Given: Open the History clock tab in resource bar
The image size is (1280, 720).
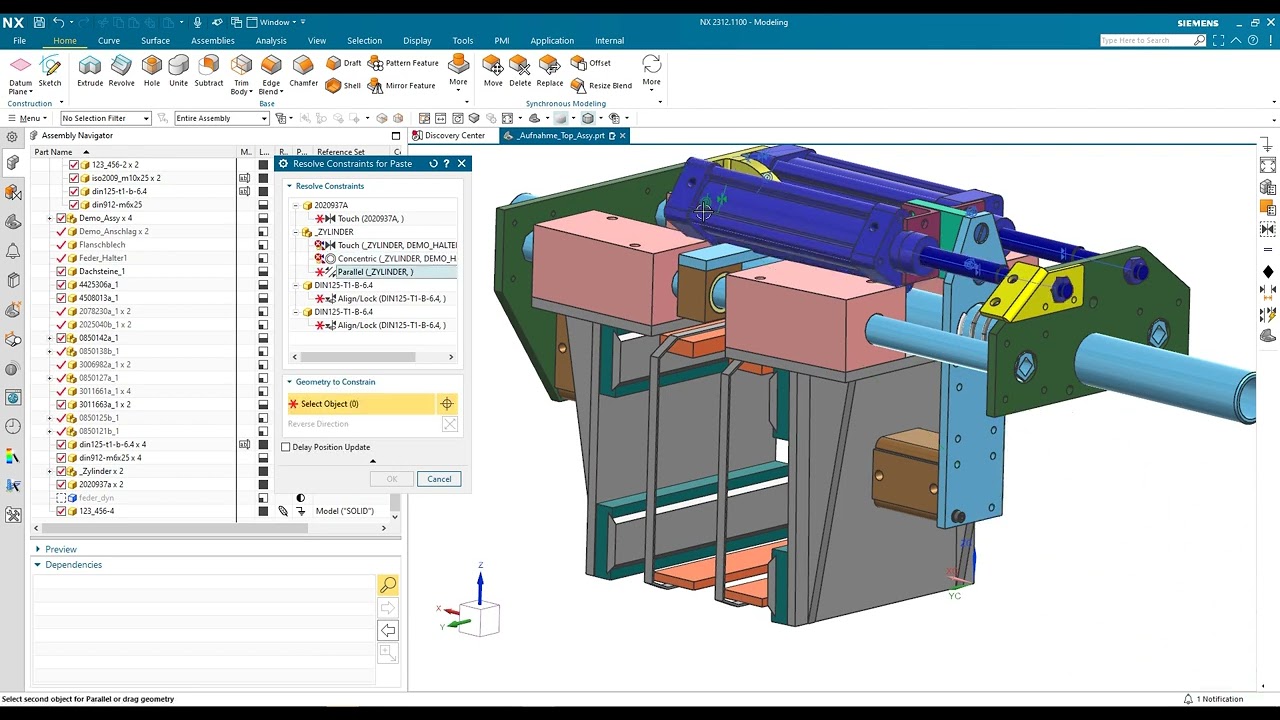Looking at the screenshot, I should point(13,427).
